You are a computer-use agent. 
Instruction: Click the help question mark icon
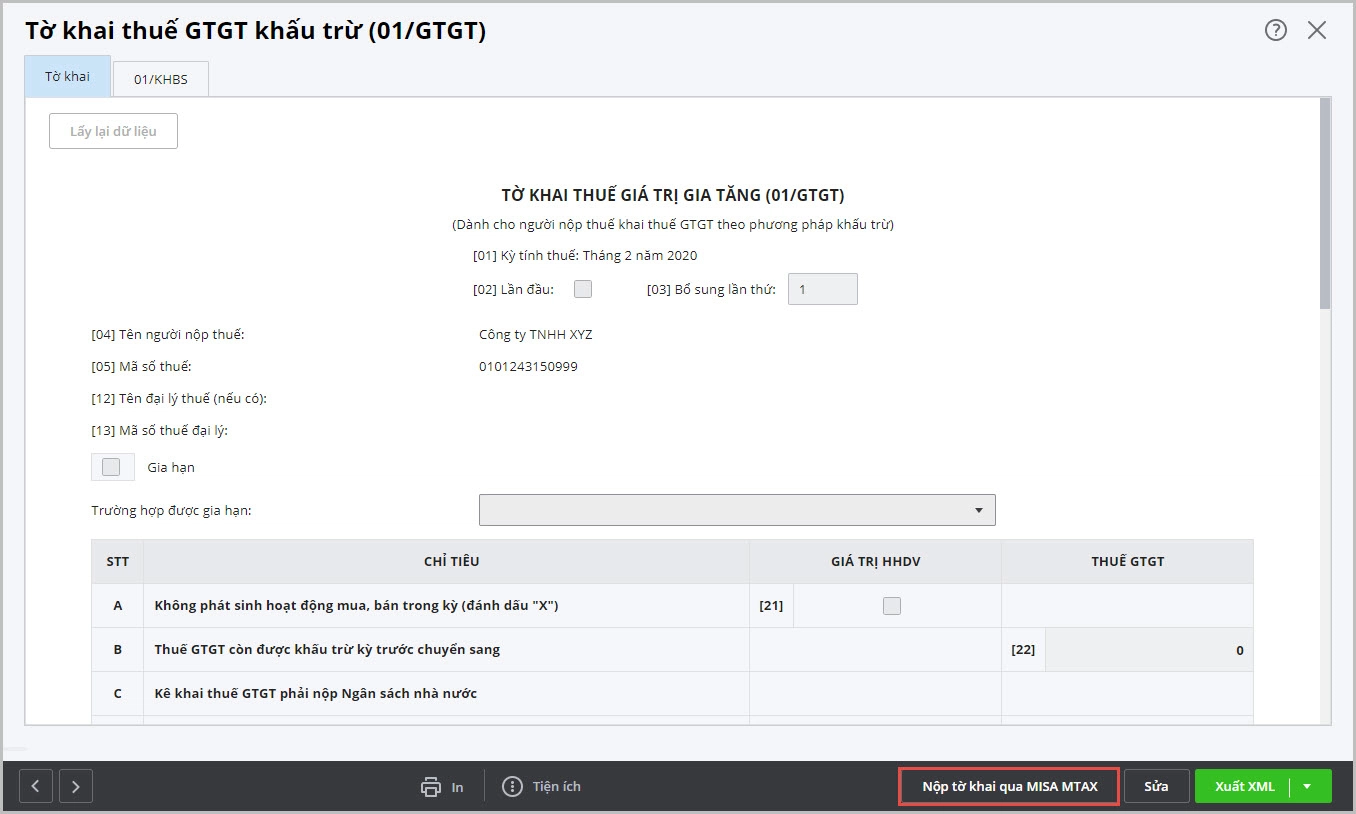(x=1275, y=30)
